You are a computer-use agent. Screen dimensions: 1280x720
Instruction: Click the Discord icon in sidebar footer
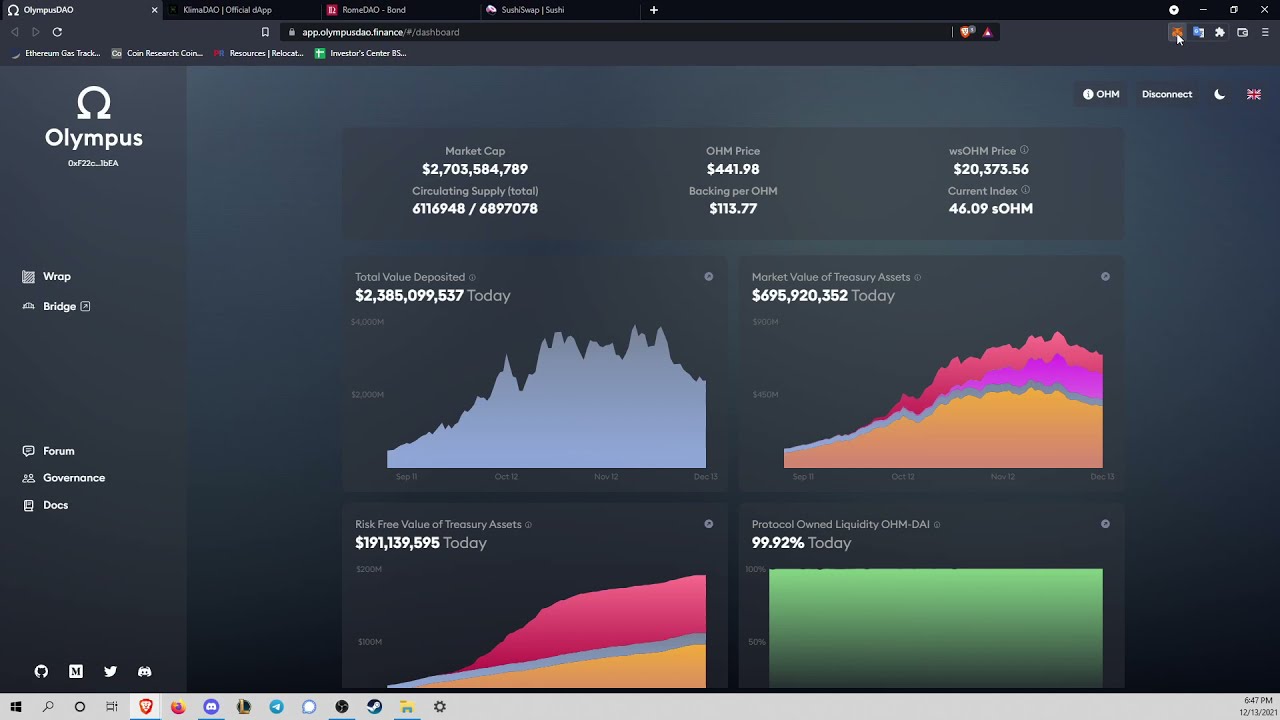click(145, 672)
